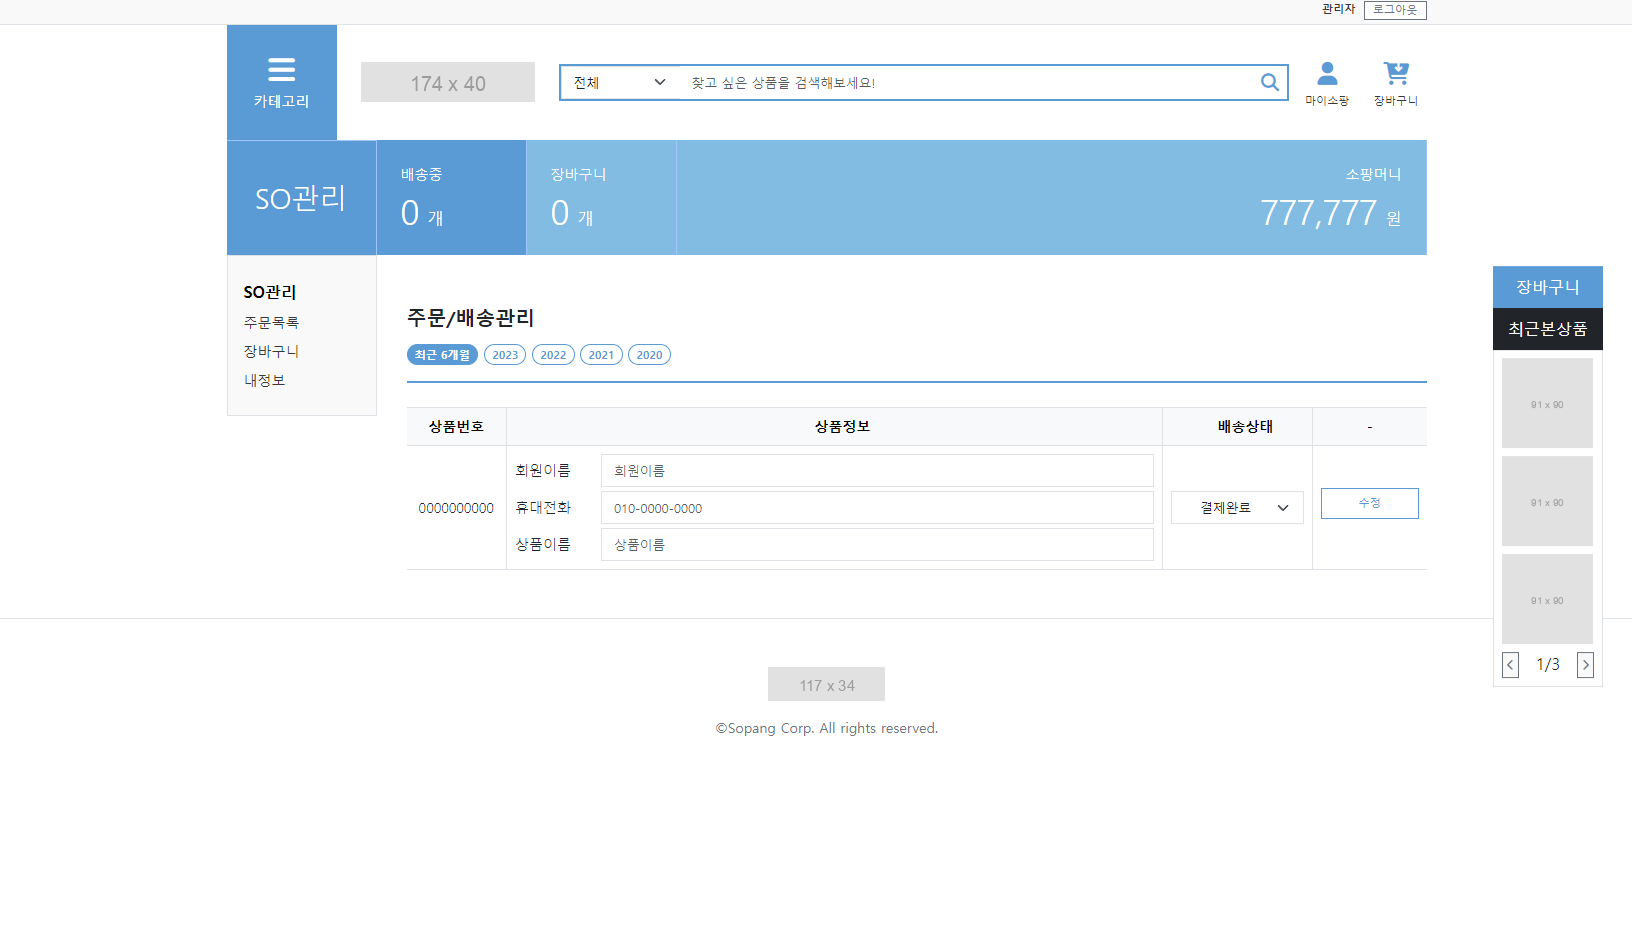Viewport: 1632px width, 938px height.
Task: Select the 2020 year filter
Action: (649, 355)
